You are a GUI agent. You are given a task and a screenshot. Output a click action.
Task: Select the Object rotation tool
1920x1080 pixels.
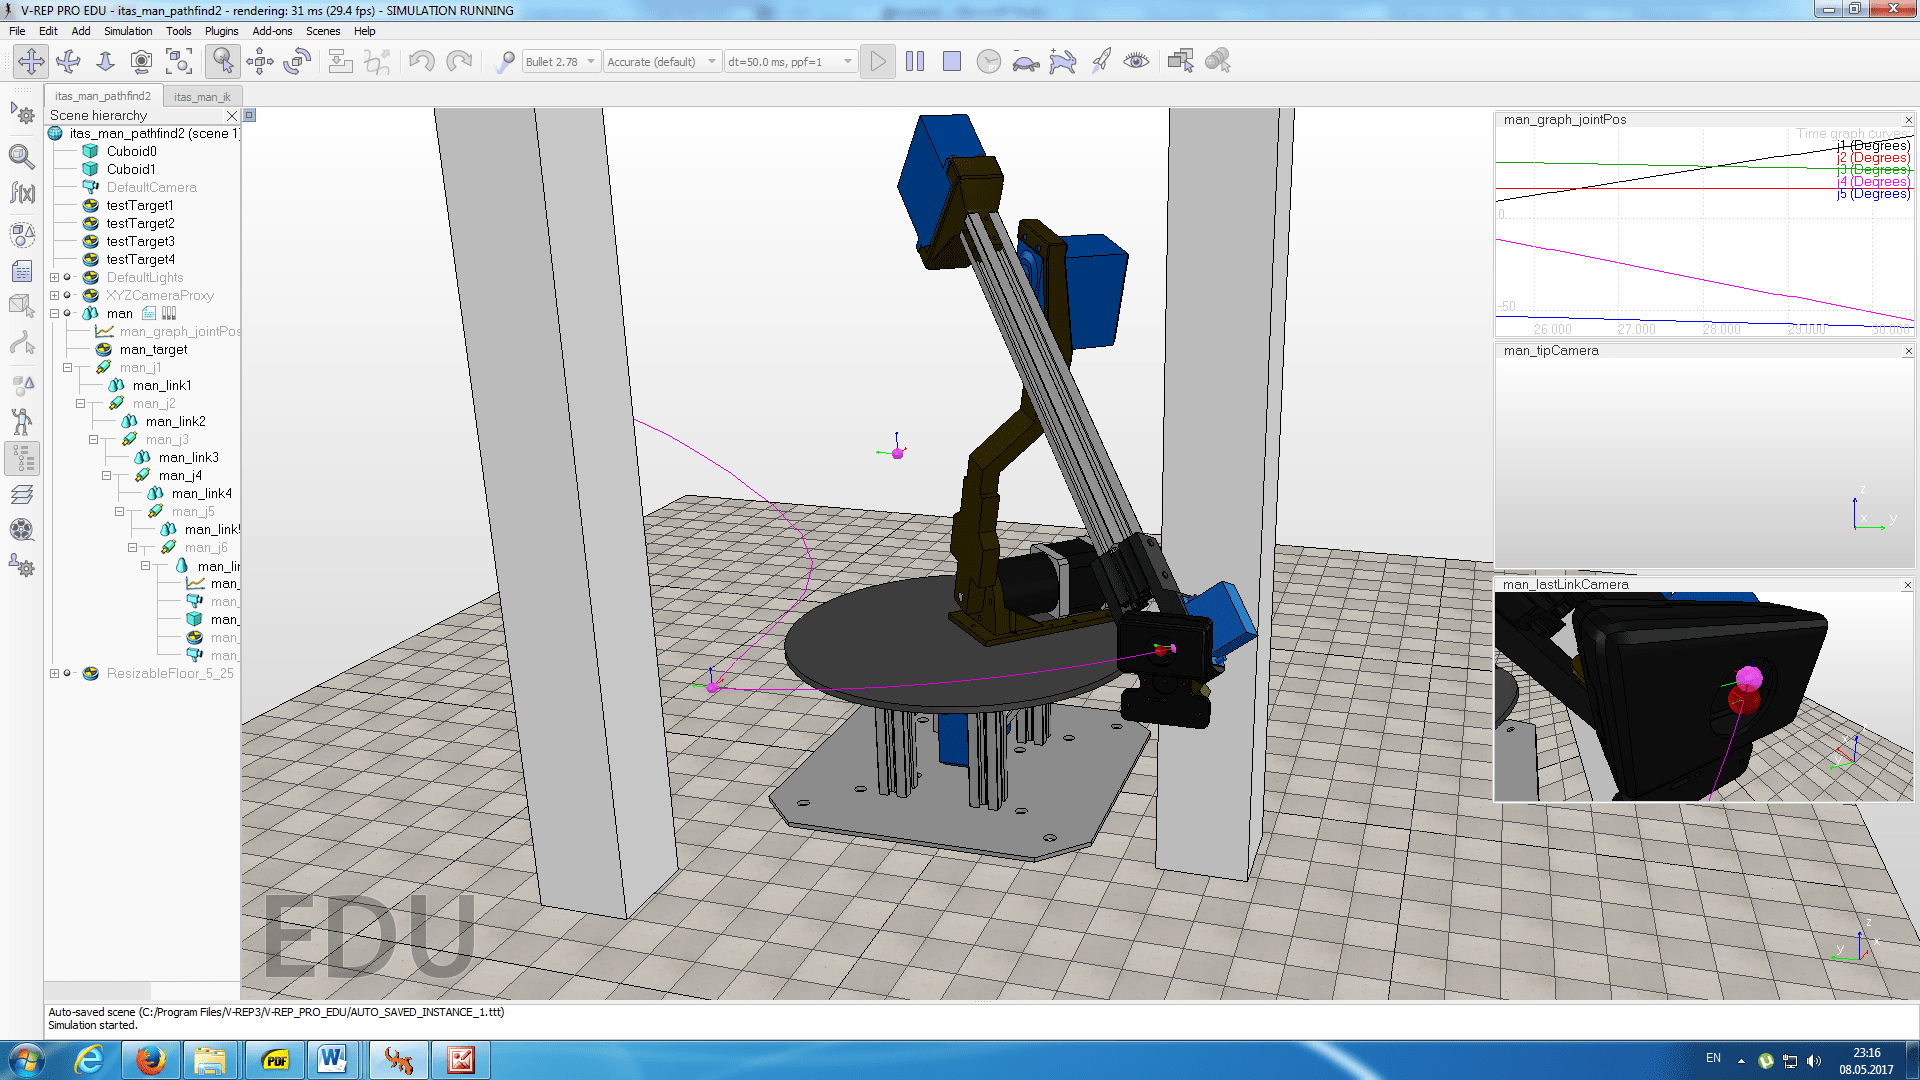[297, 59]
